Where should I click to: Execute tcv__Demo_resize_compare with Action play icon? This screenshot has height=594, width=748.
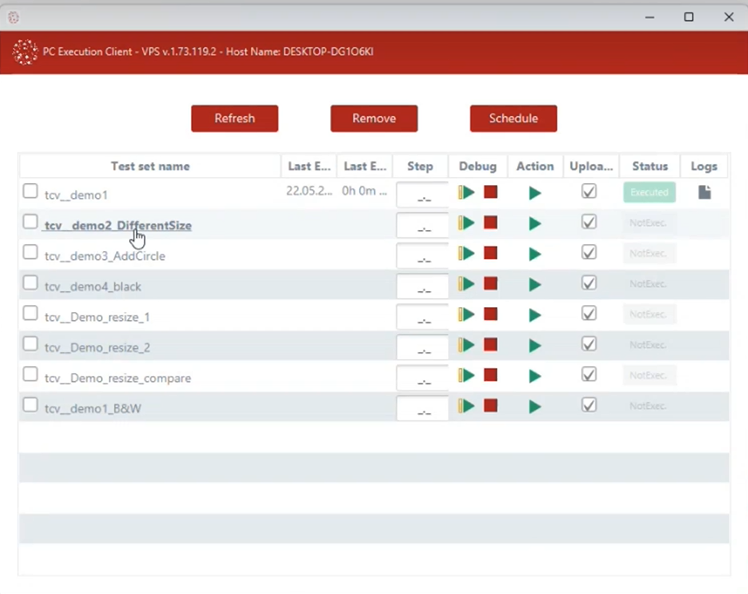535,377
